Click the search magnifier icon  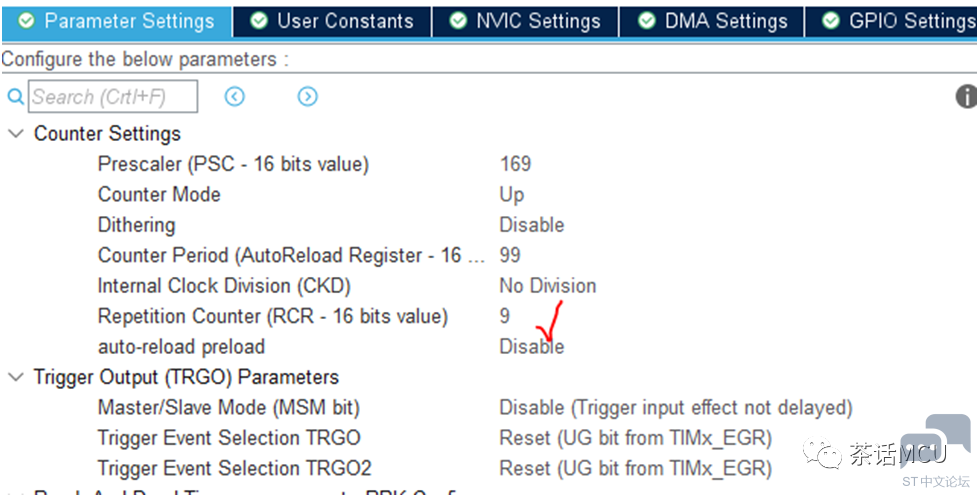click(15, 97)
